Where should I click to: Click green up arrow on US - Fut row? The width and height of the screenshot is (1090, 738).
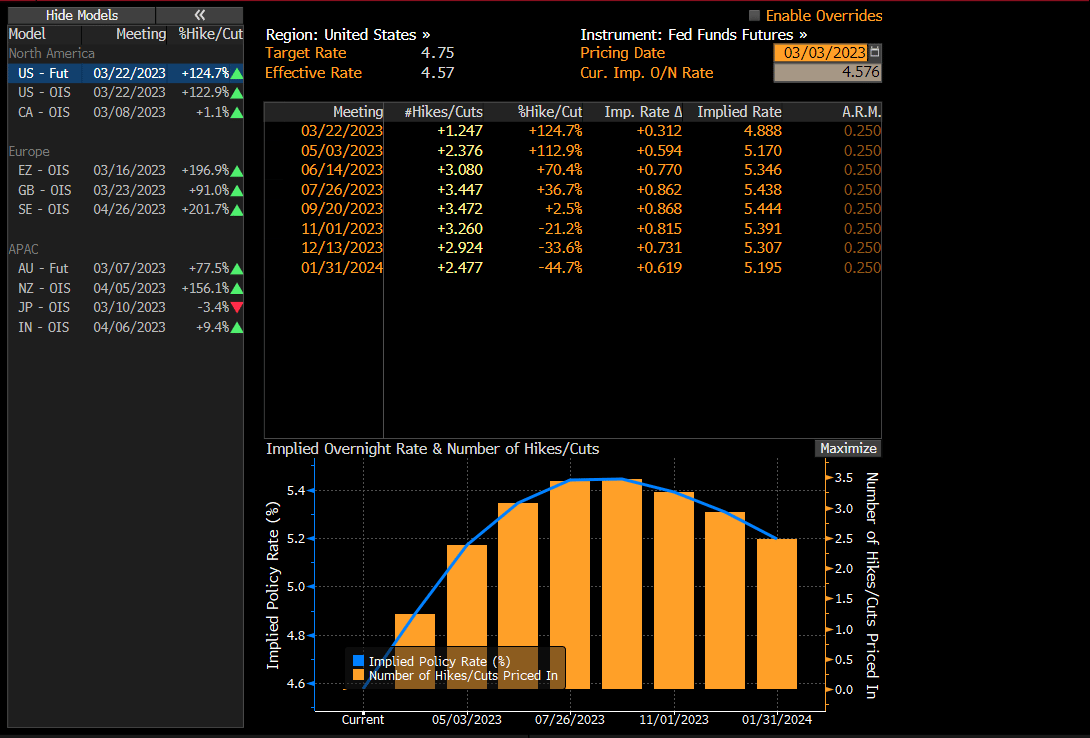(x=236, y=73)
